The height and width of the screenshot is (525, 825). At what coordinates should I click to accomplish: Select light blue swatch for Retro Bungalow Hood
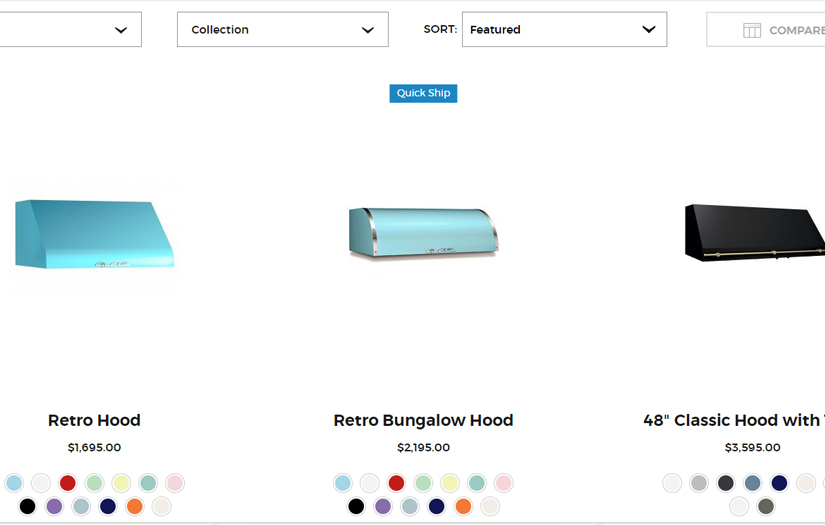[343, 483]
